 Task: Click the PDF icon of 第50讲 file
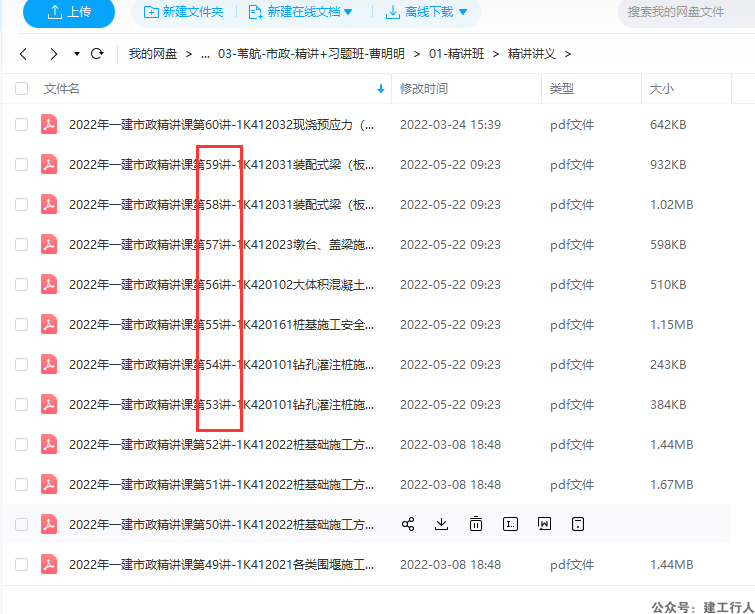(x=49, y=524)
